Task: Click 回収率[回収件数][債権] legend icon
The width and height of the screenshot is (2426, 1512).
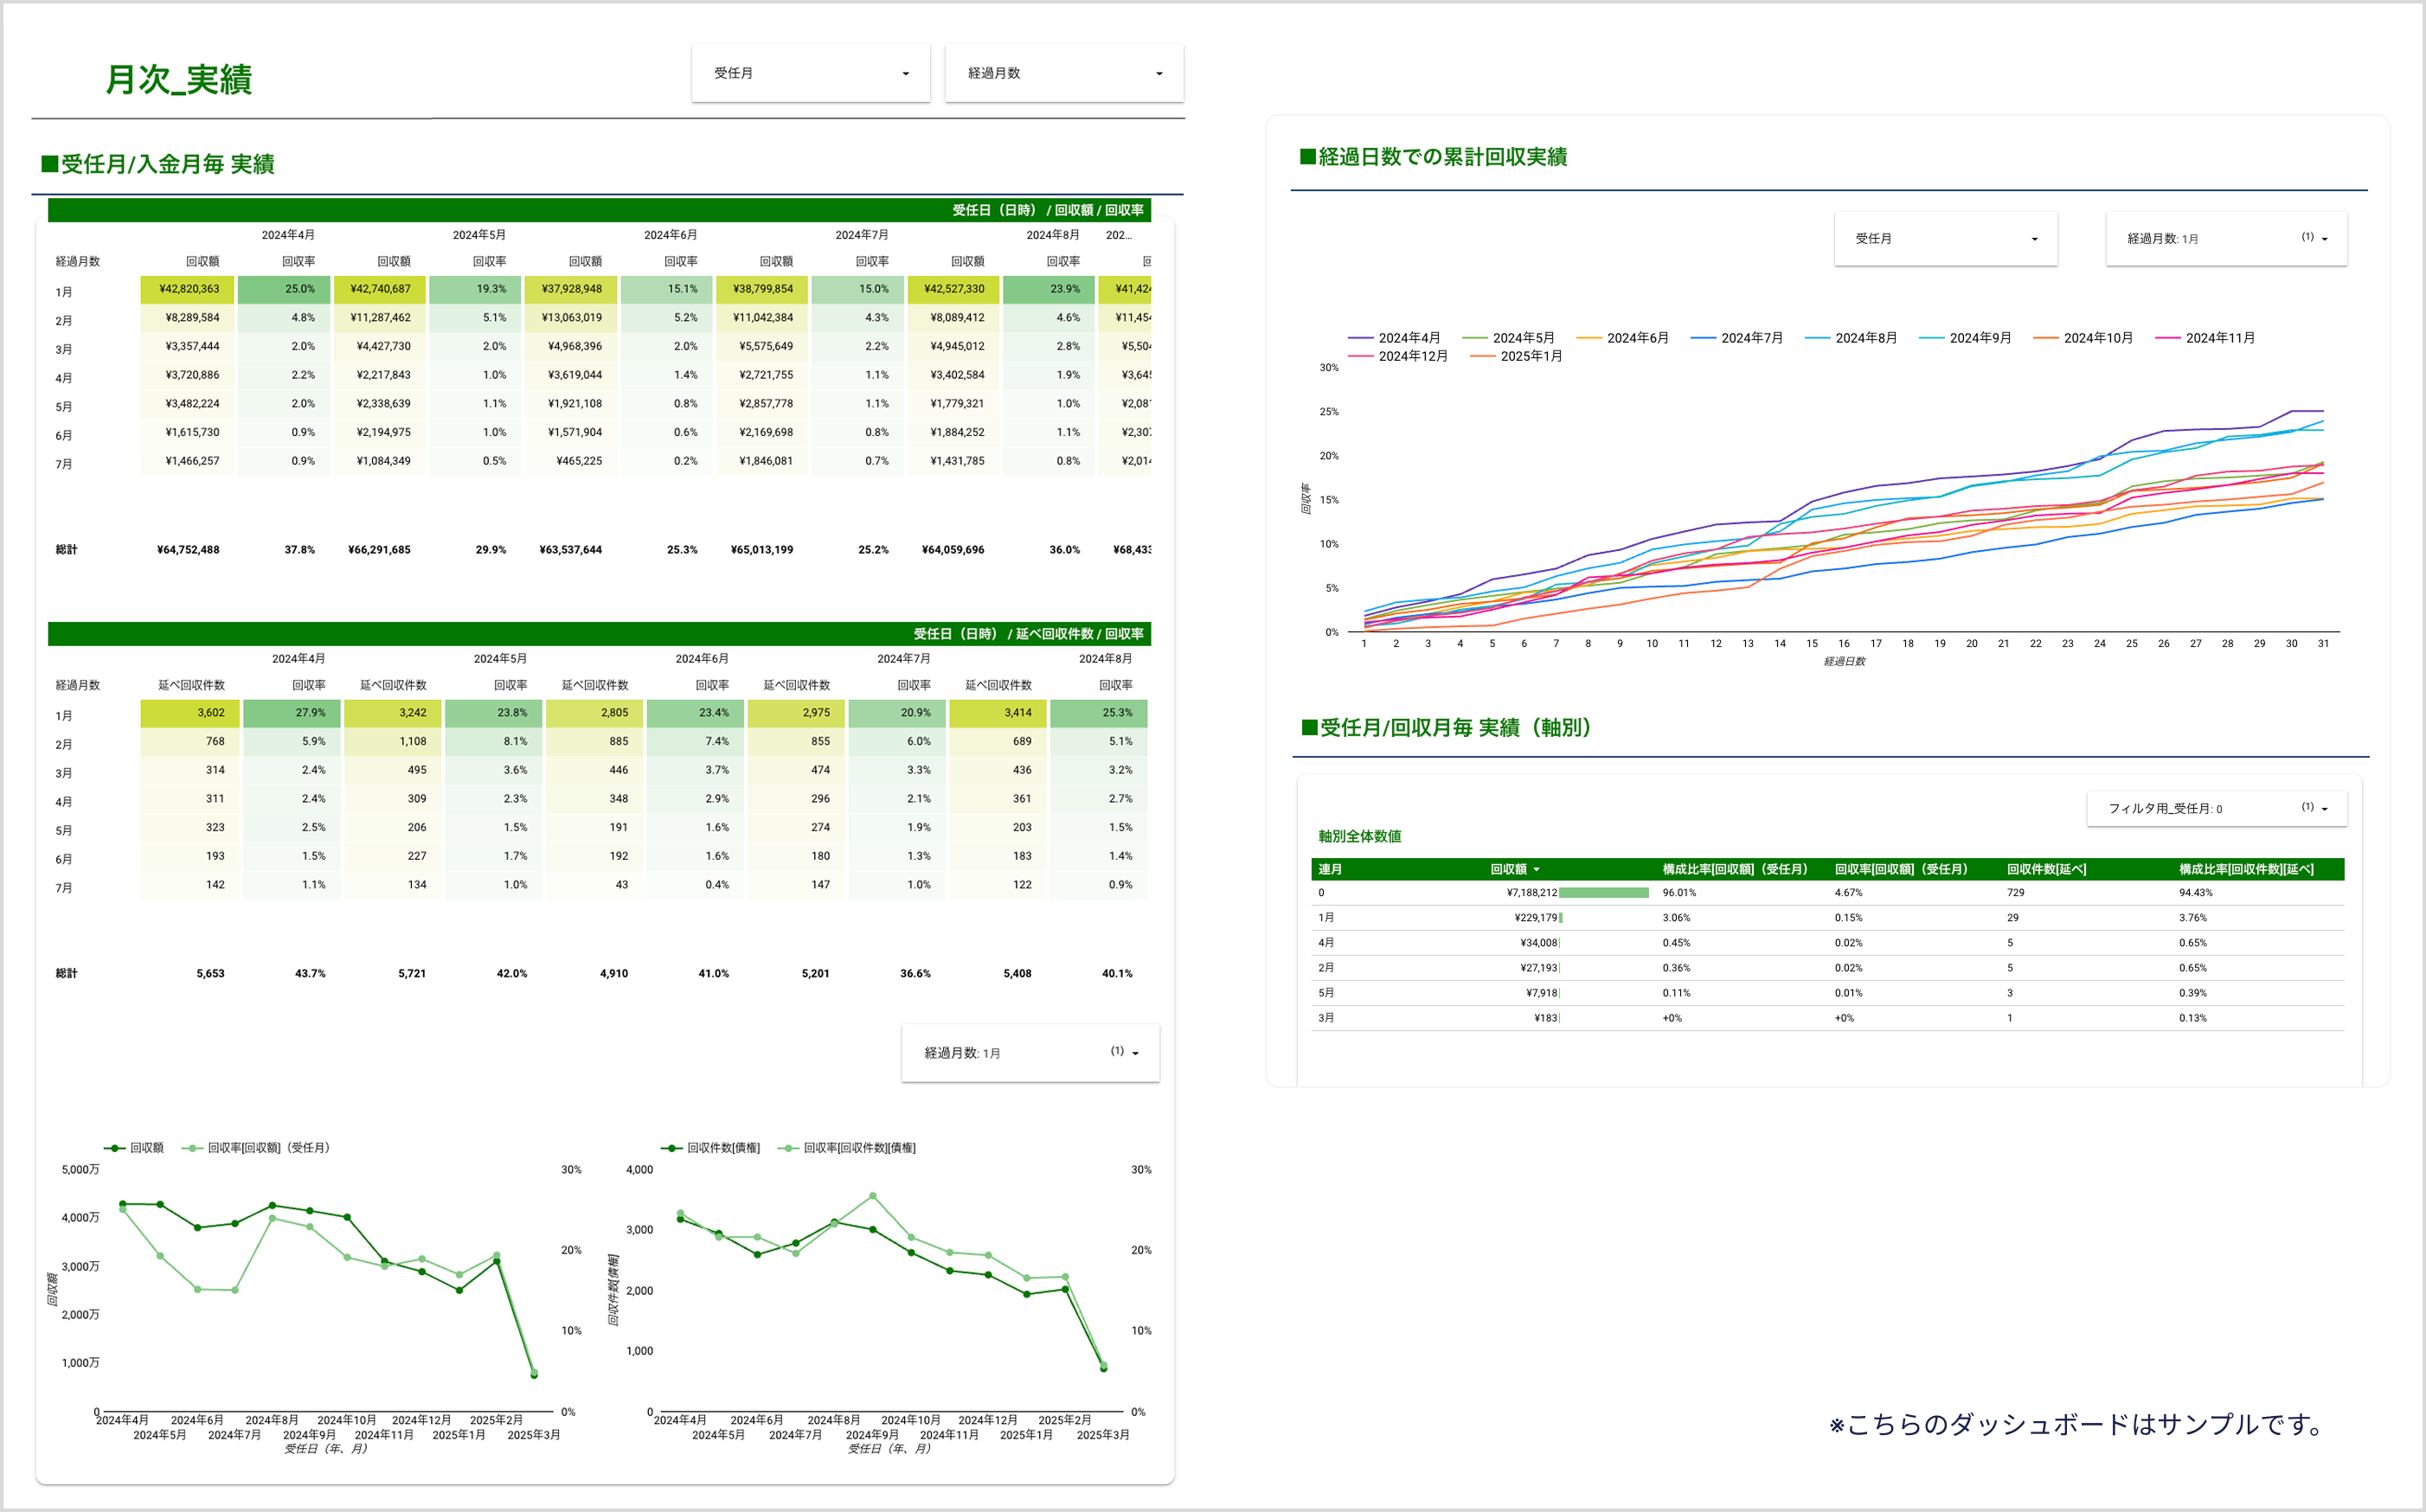Action: coord(789,1148)
